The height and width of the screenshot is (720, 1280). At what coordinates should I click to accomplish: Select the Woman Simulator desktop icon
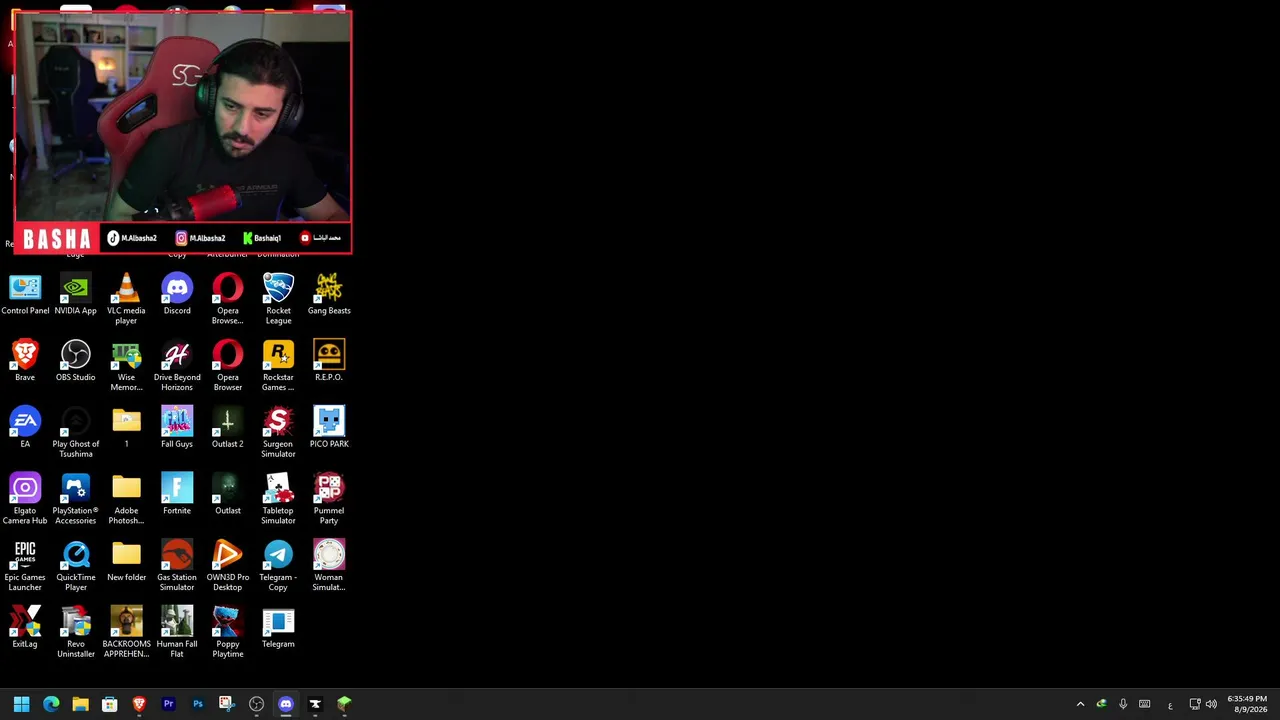coord(329,566)
